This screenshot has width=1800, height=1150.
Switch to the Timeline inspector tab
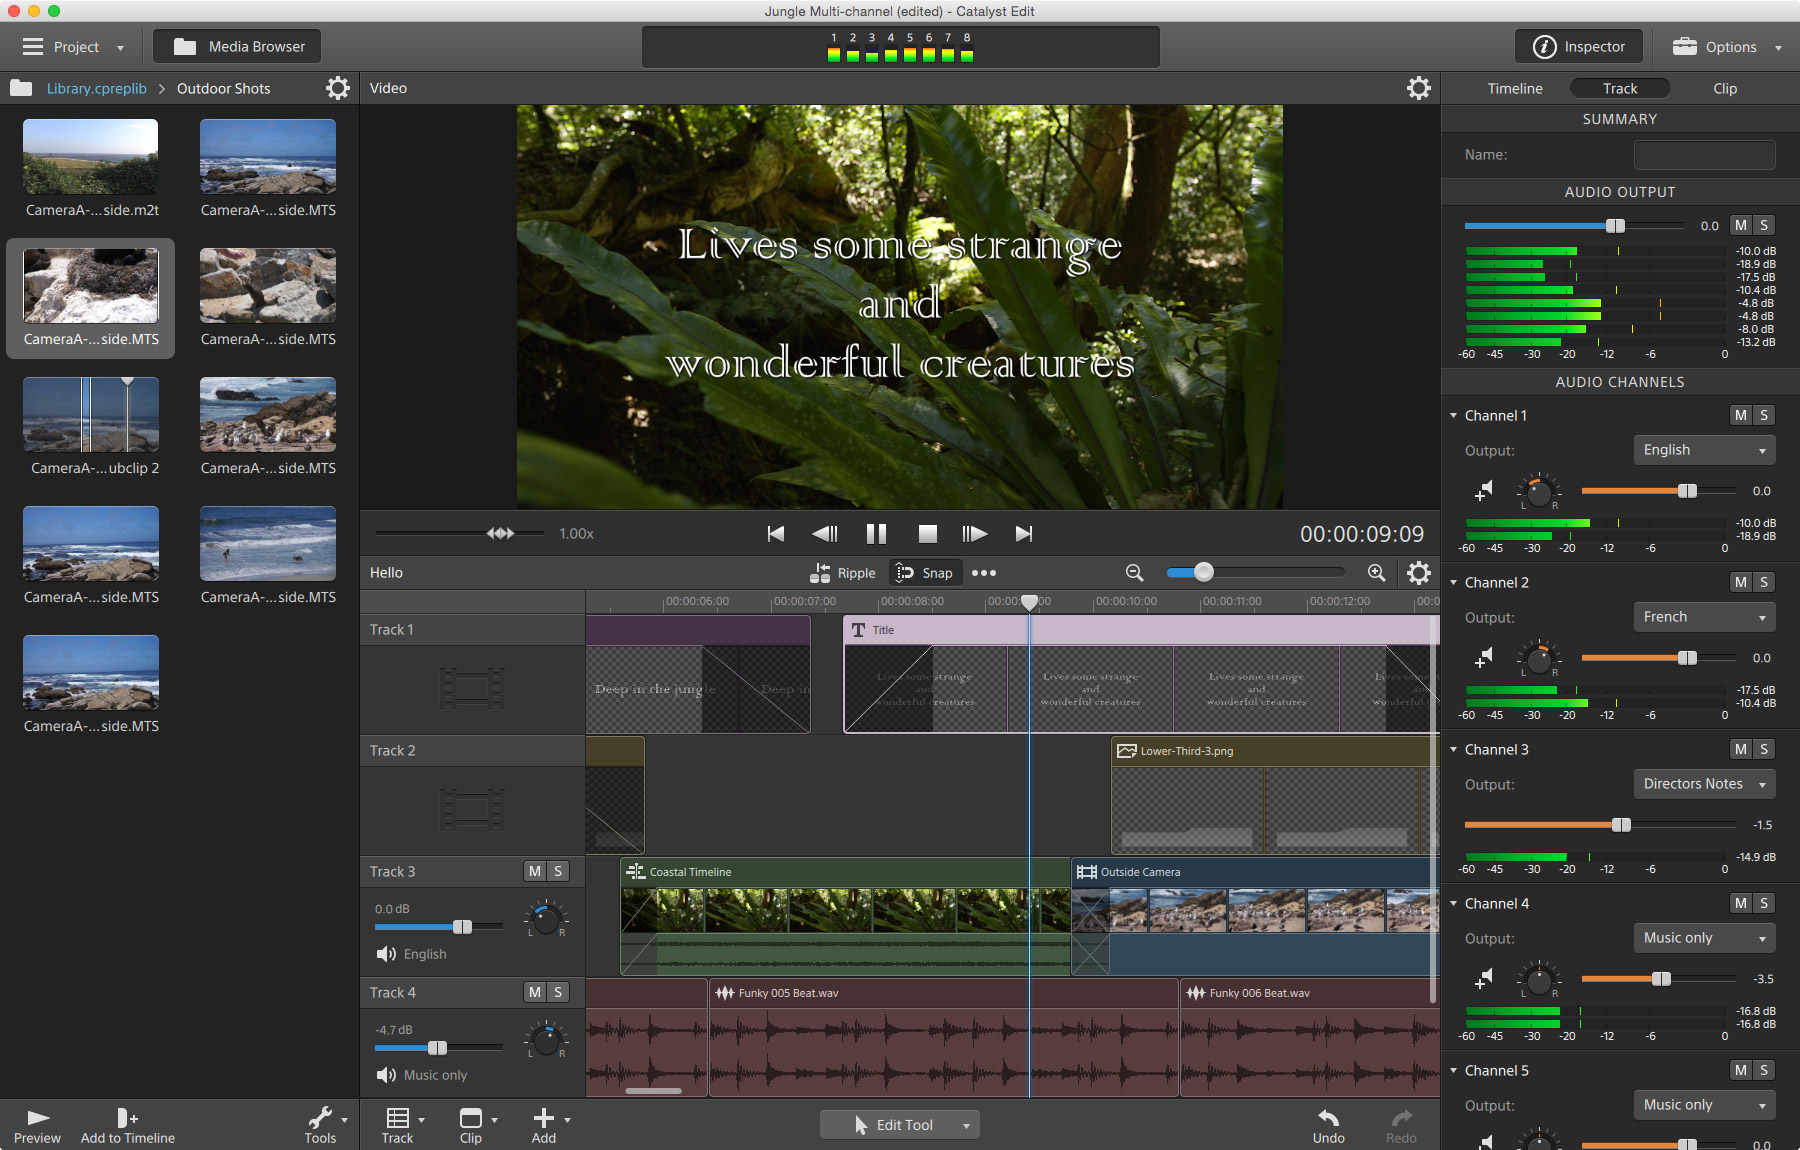point(1515,88)
